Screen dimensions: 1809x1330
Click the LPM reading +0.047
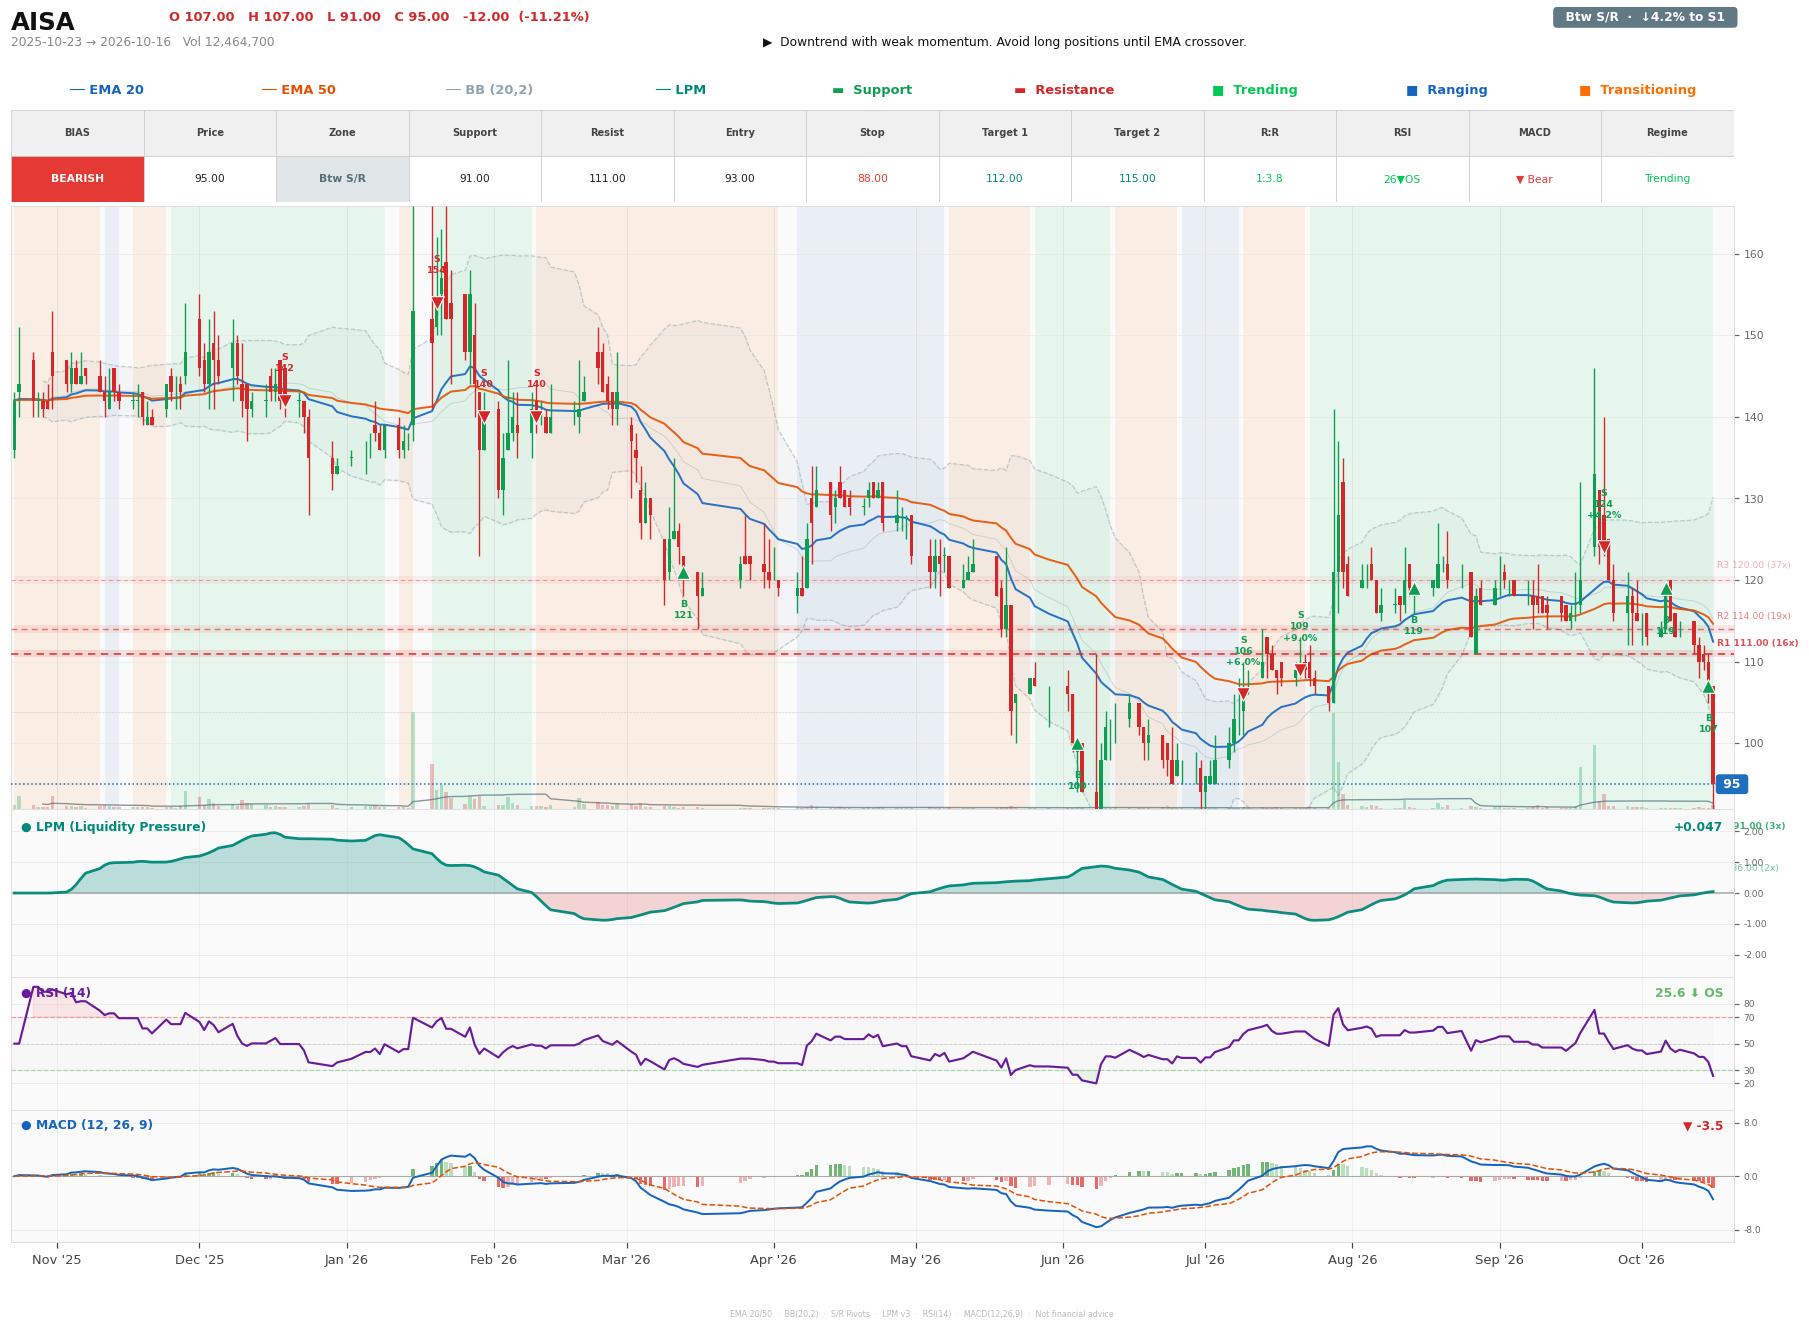1698,827
